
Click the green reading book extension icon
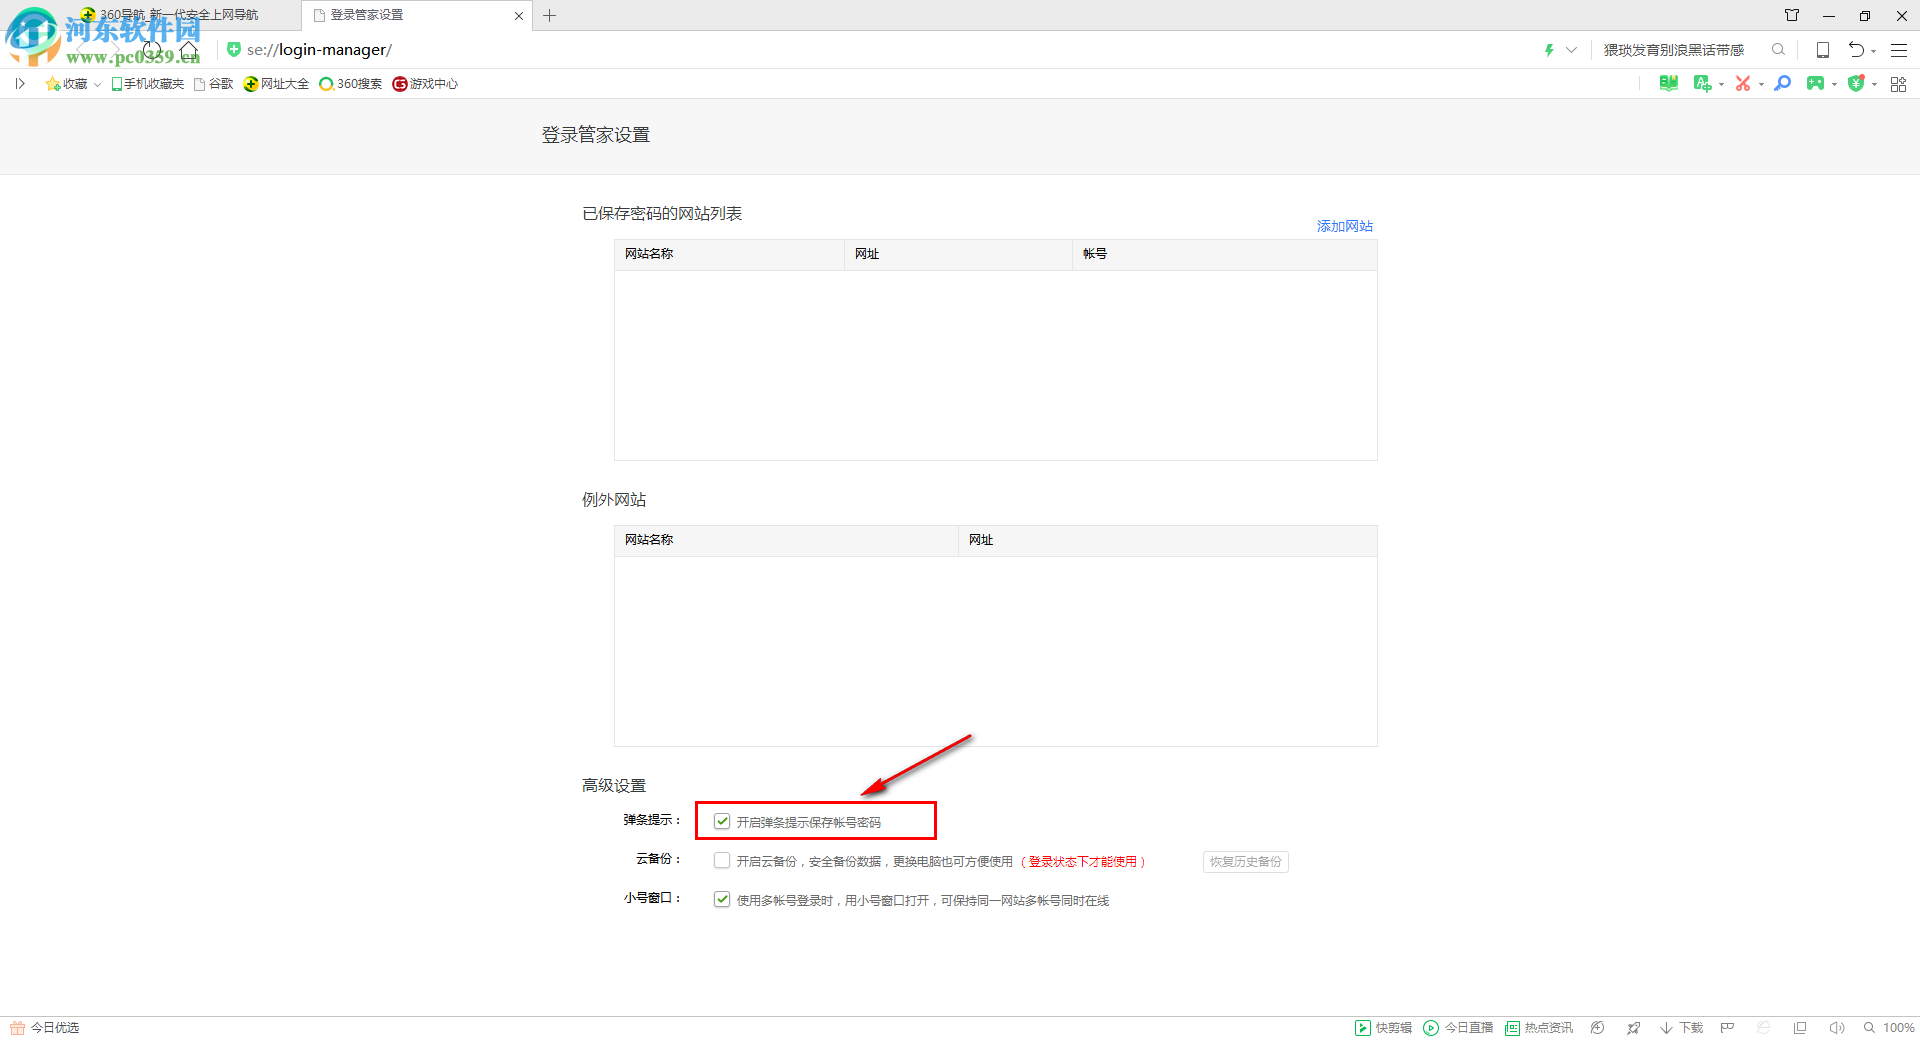[1669, 84]
